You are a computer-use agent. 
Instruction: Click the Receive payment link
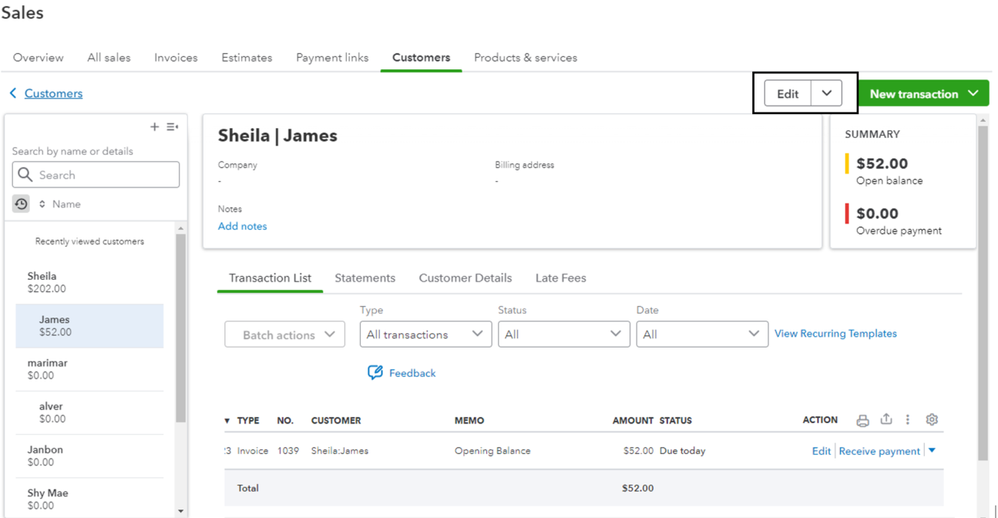[879, 451]
